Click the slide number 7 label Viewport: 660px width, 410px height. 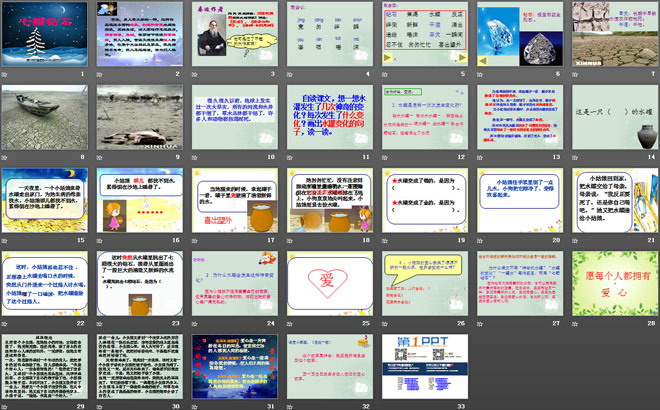[x=653, y=74]
